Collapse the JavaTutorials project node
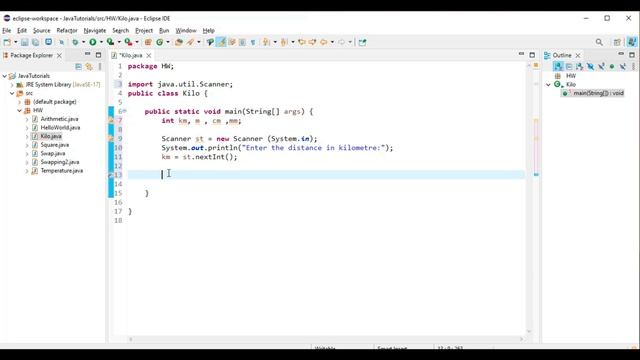This screenshot has width=640, height=360. coord(5,76)
